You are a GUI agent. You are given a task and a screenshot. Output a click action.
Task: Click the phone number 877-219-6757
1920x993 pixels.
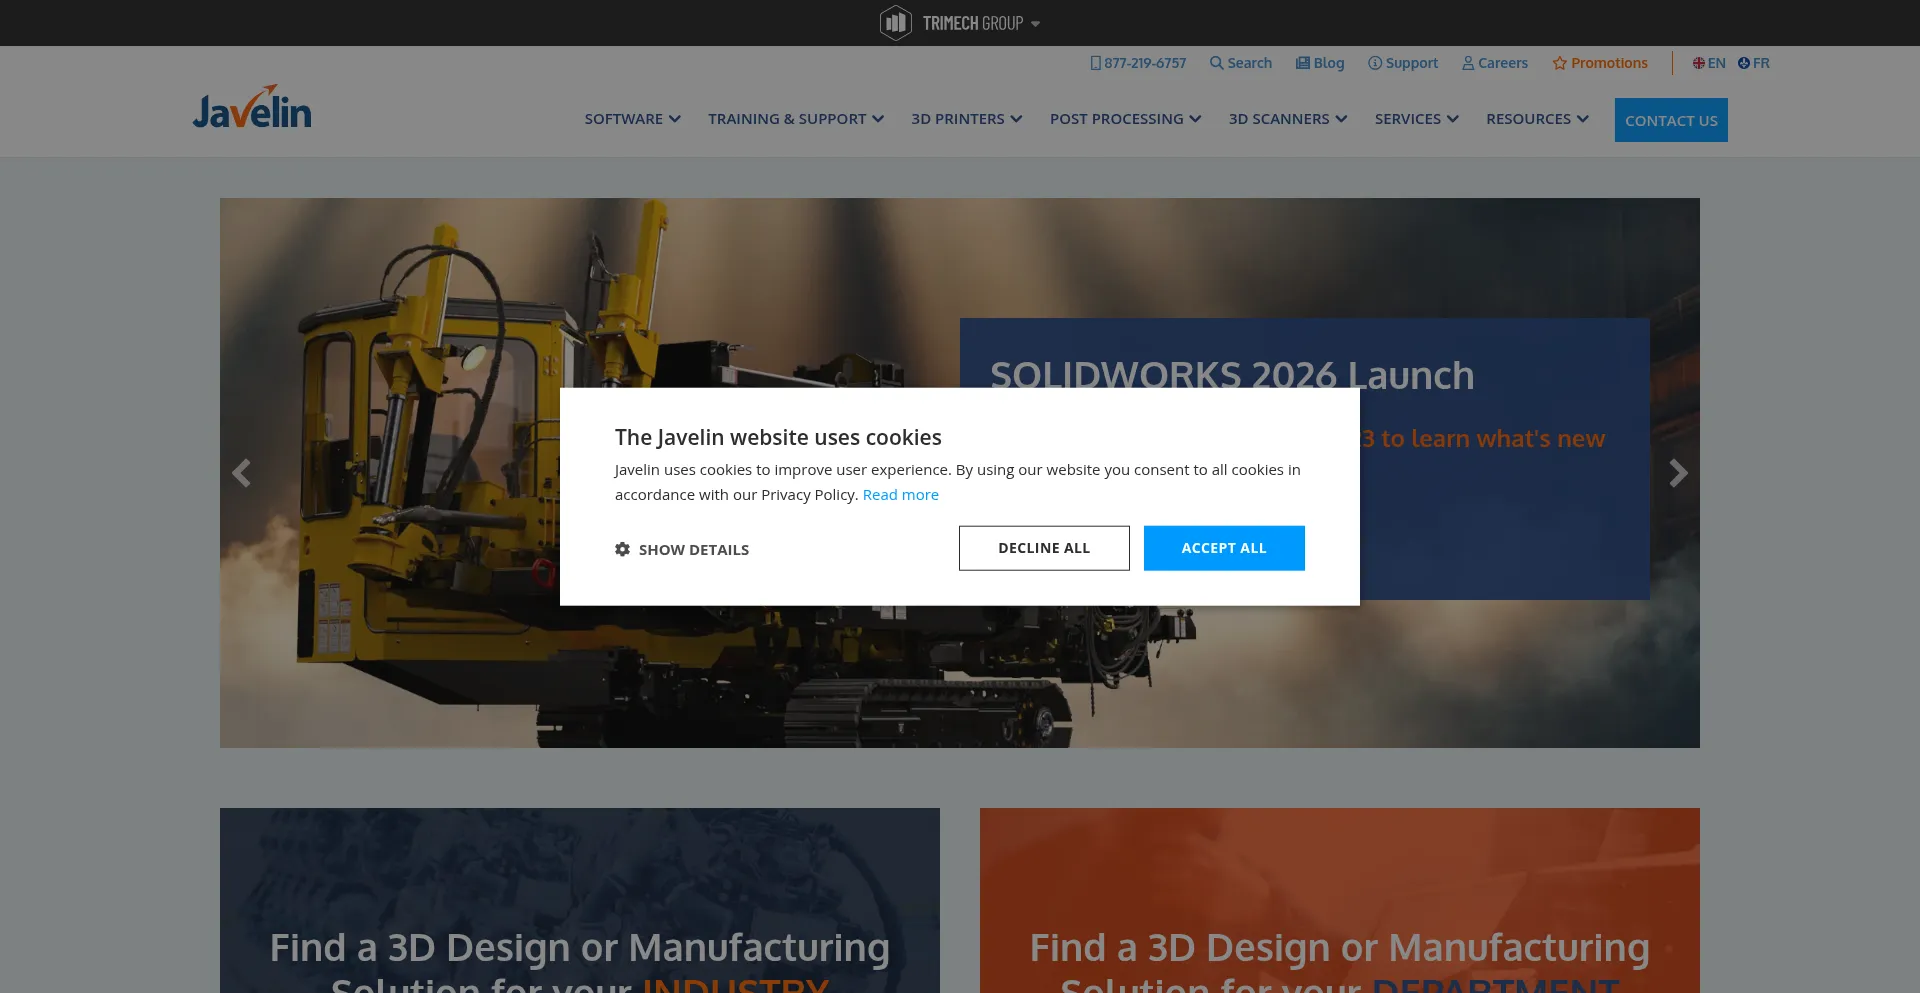coord(1138,63)
